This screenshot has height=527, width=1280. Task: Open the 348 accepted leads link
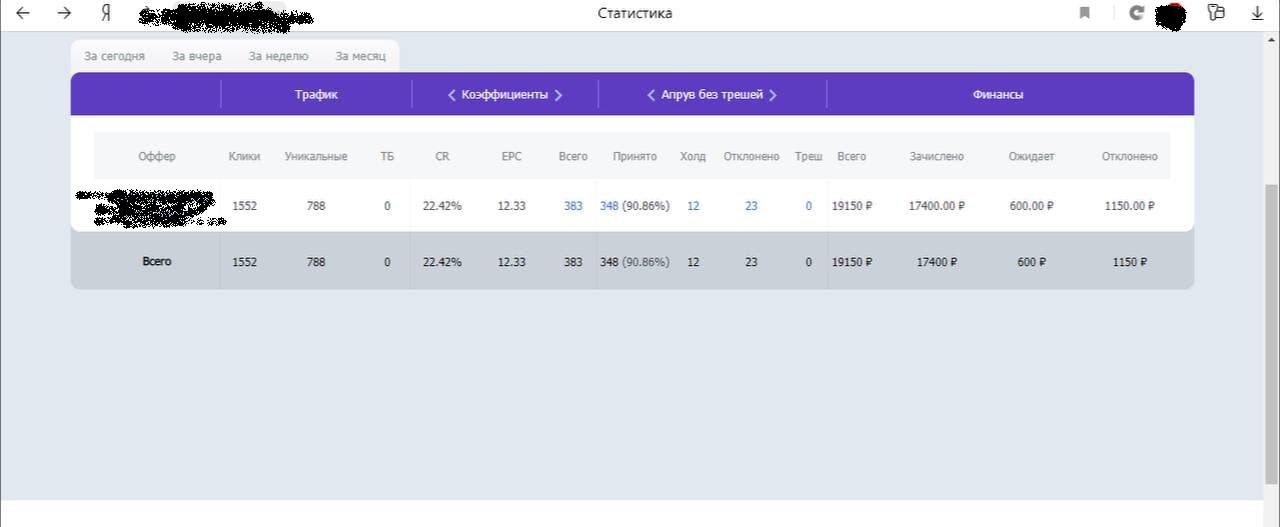click(609, 206)
